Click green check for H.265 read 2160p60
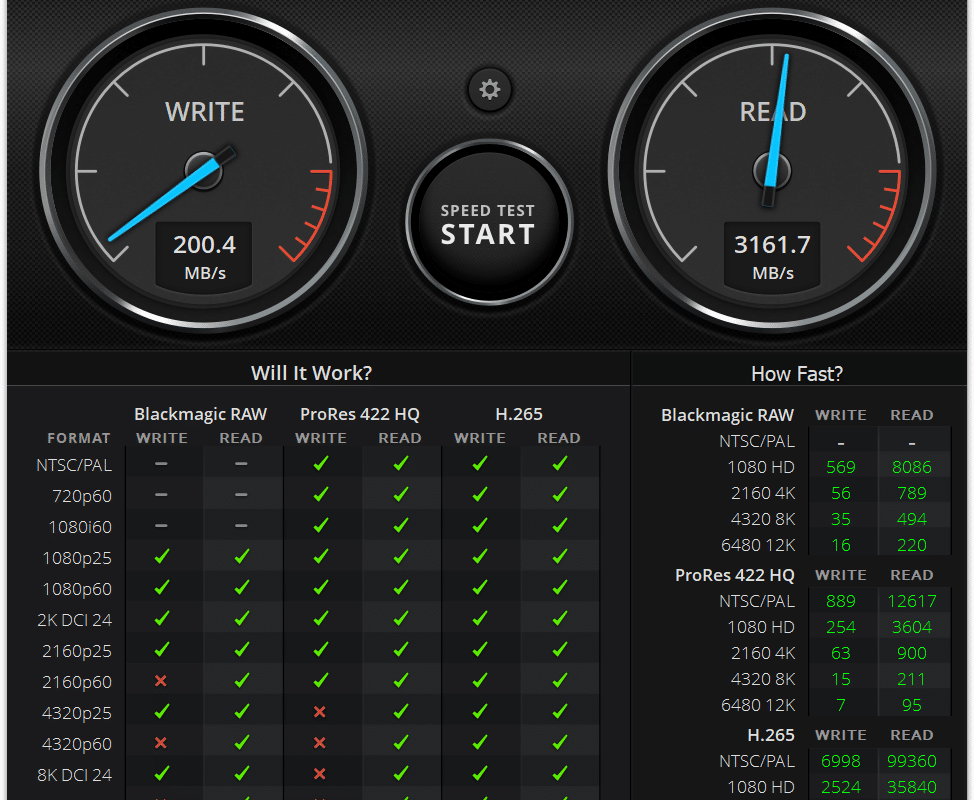This screenshot has width=974, height=800. click(560, 681)
